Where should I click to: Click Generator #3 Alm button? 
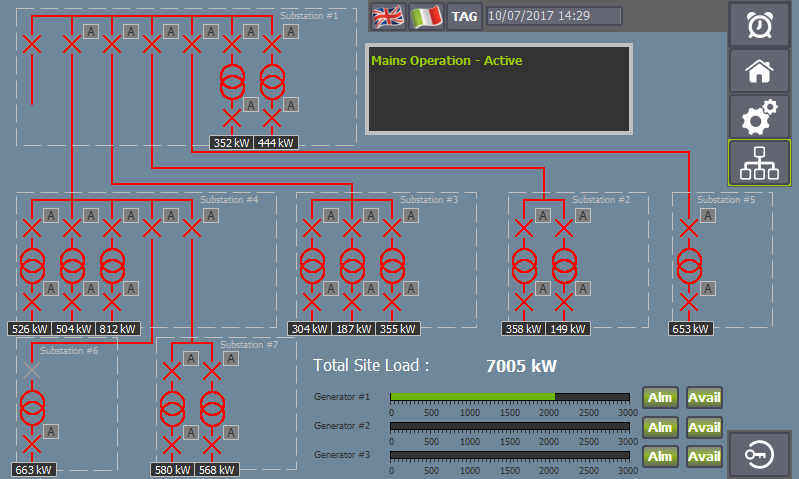click(x=660, y=456)
